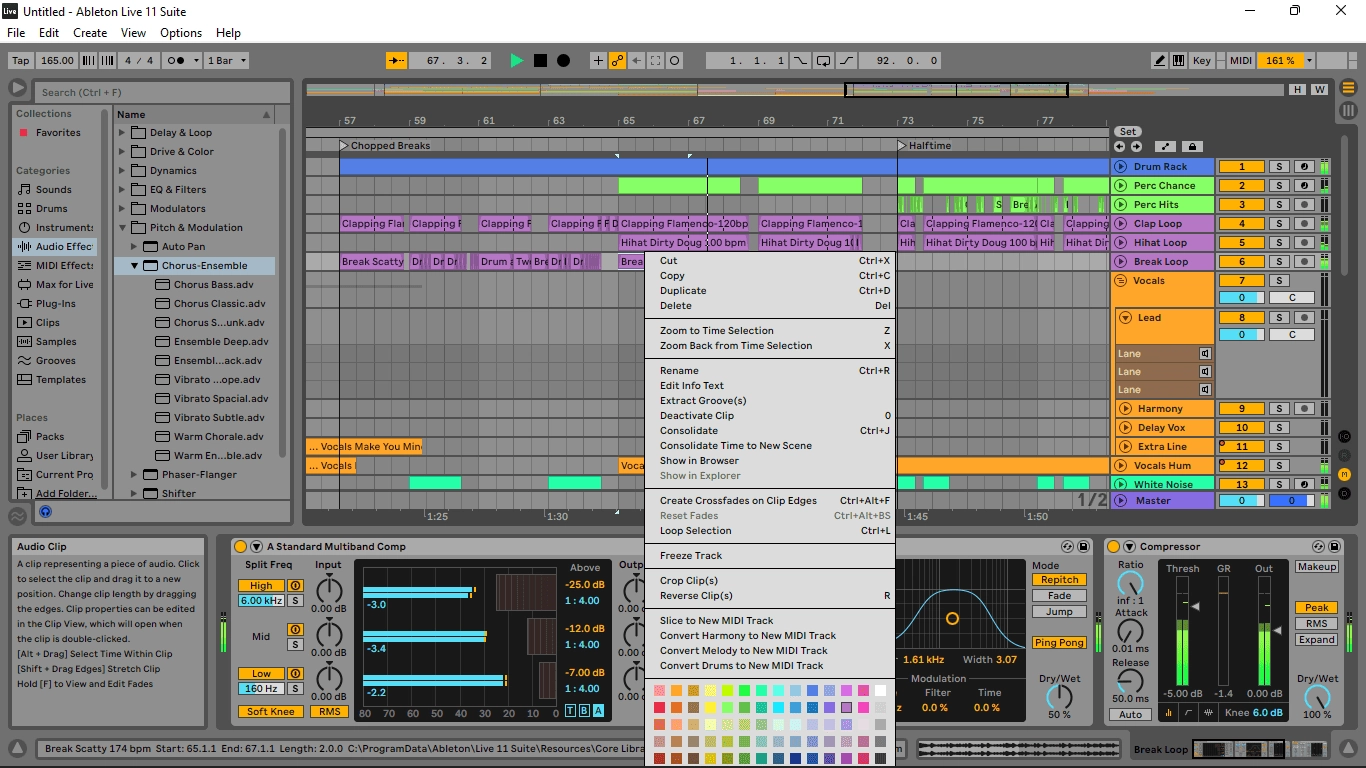
Task: Arm the Clap Loop track for recording
Action: pyautogui.click(x=1304, y=224)
